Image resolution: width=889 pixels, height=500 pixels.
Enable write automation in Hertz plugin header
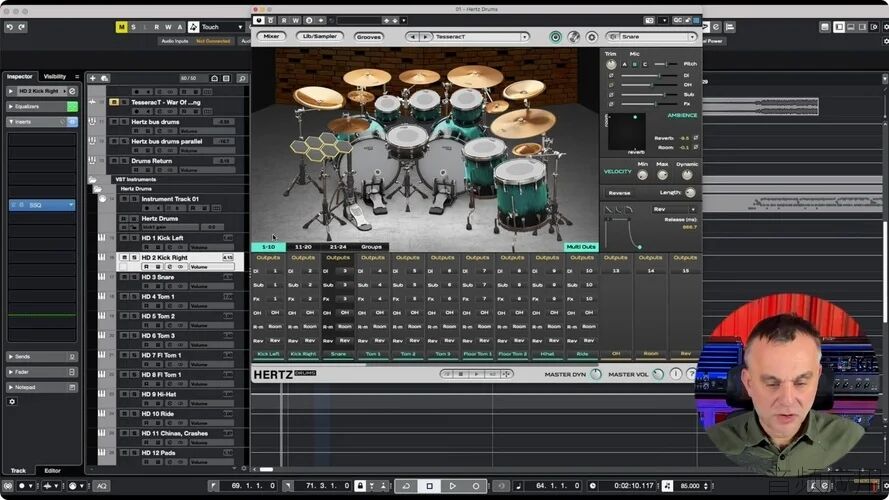(x=295, y=20)
